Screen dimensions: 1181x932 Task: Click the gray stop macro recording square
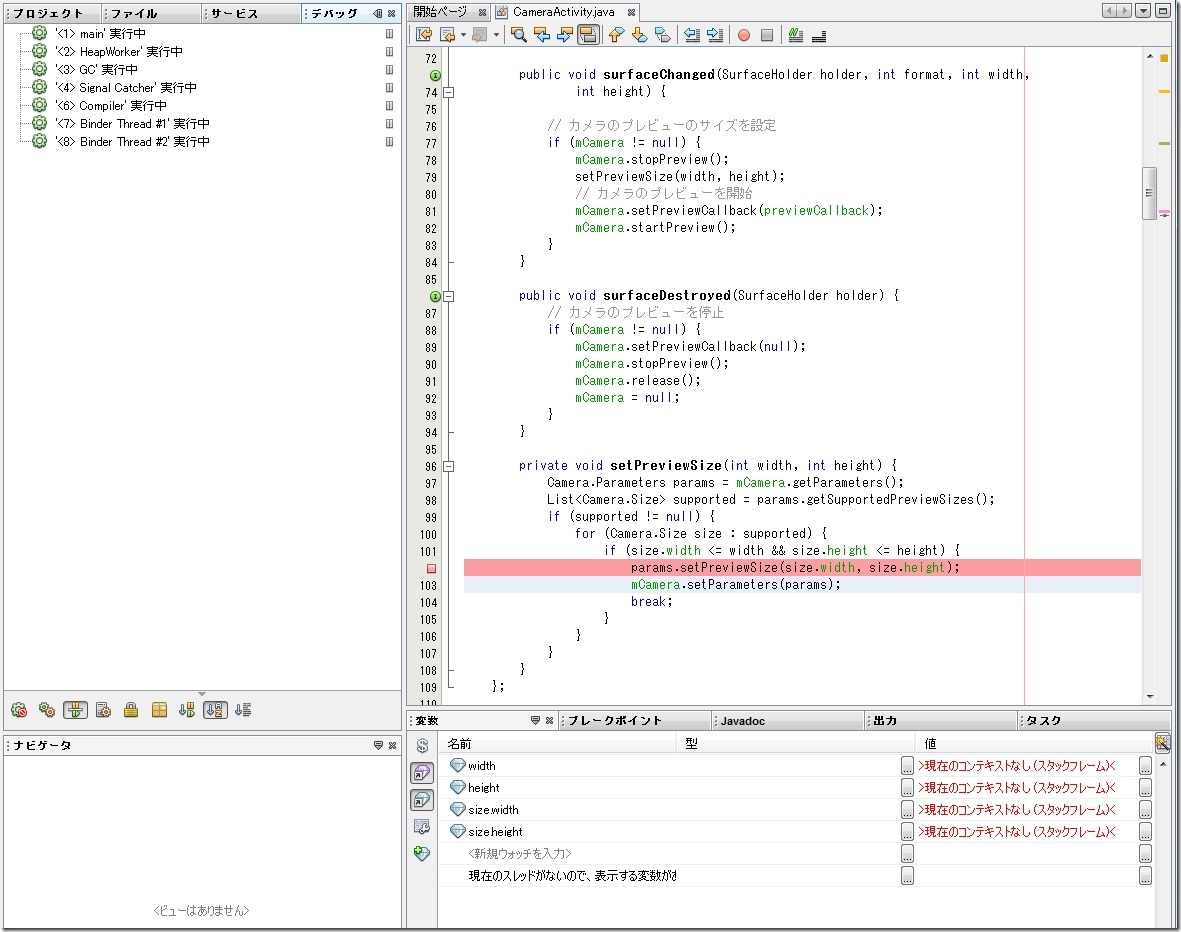click(767, 35)
